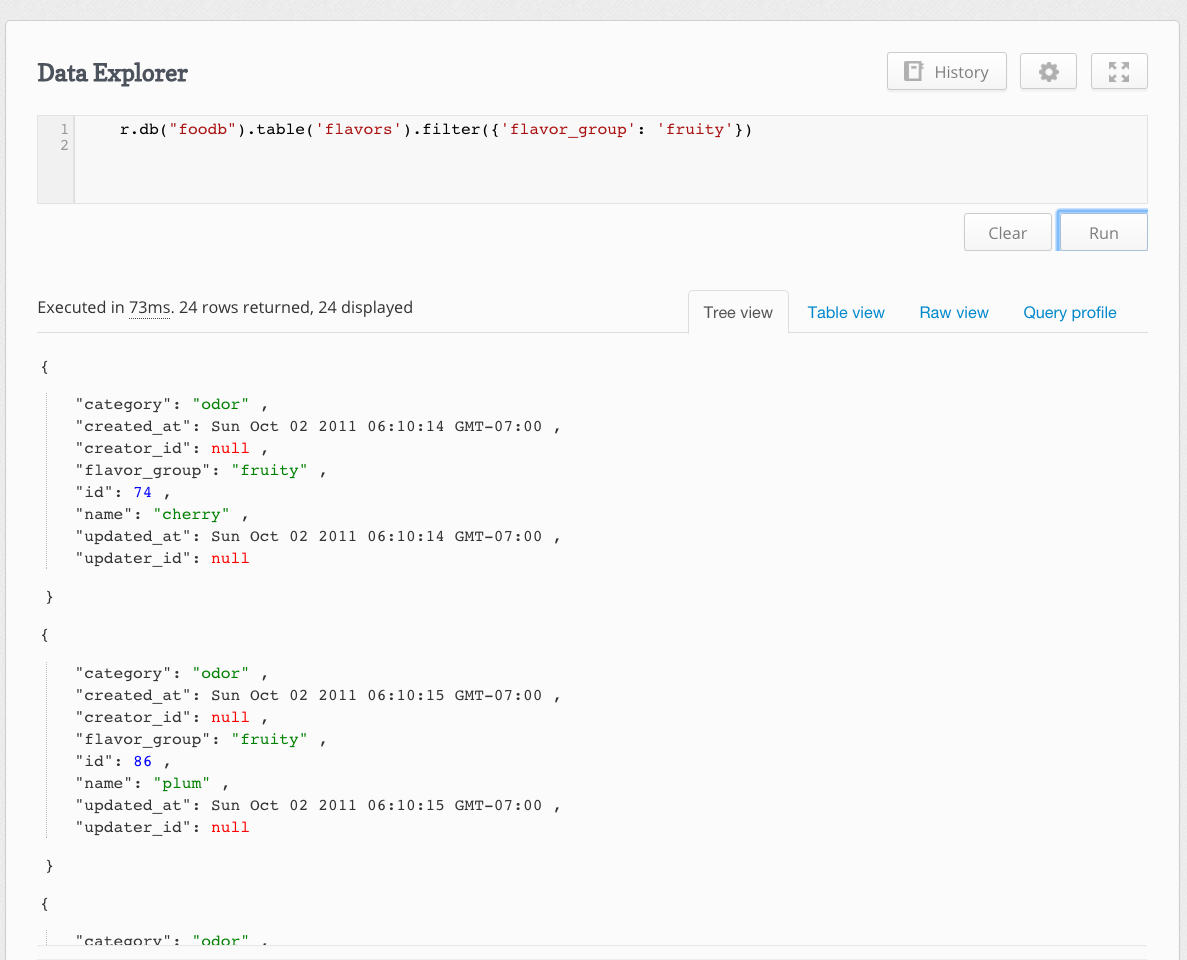Switch to Raw view
Viewport: 1187px width, 960px height.
953,312
